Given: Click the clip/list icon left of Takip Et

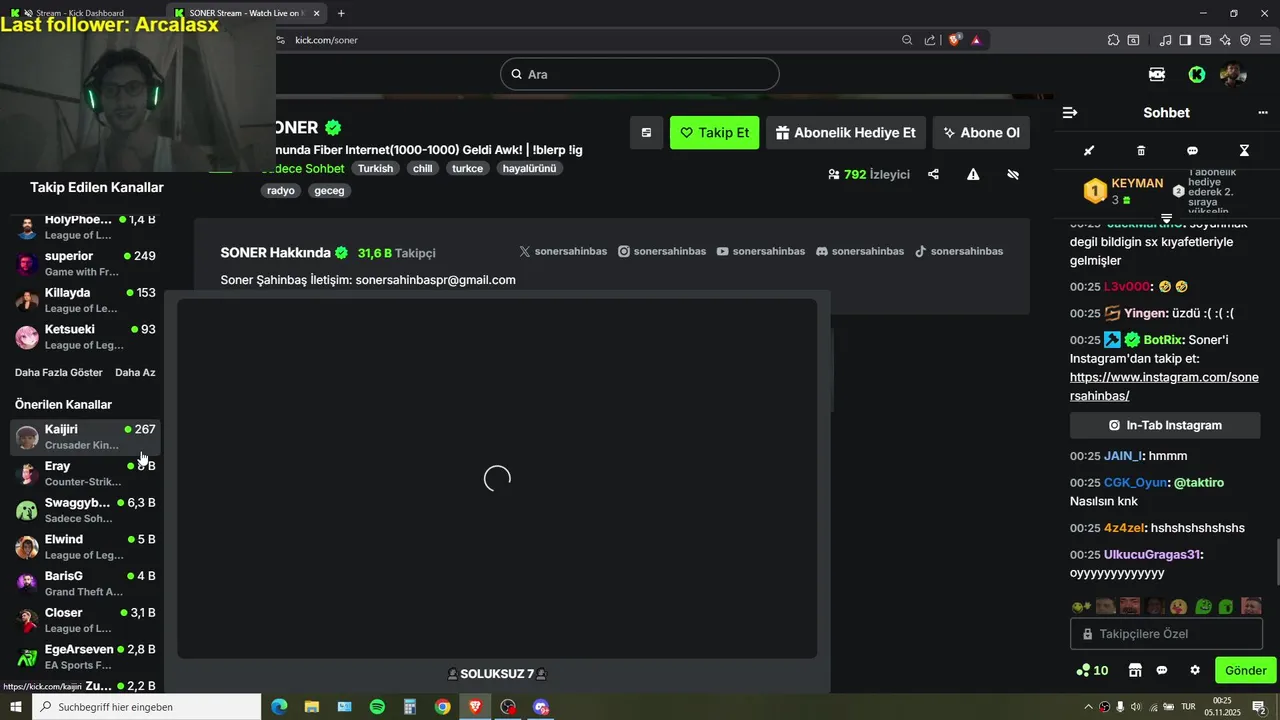Looking at the screenshot, I should point(646,133).
